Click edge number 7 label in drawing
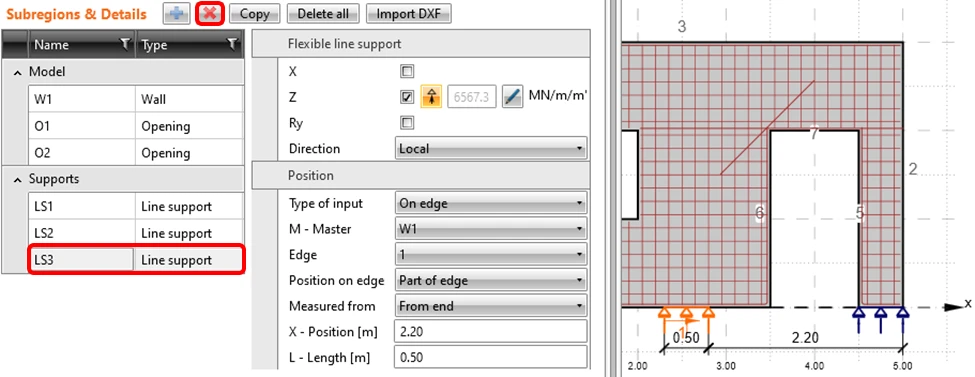The width and height of the screenshot is (975, 377). pyautogui.click(x=815, y=133)
